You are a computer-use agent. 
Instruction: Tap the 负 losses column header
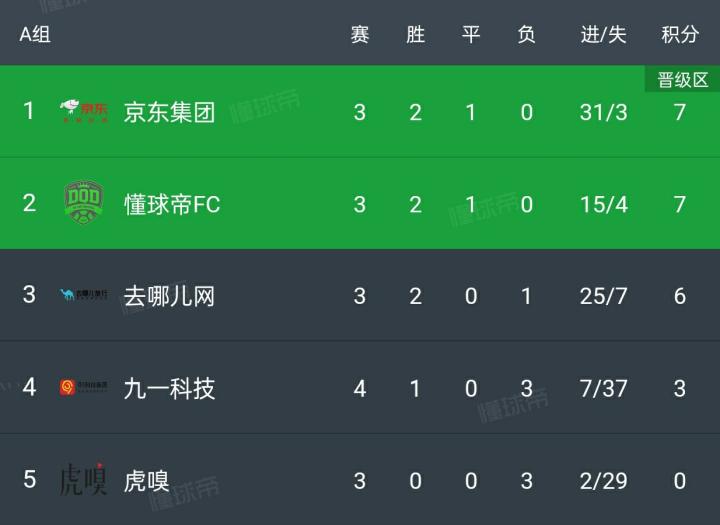click(x=527, y=34)
